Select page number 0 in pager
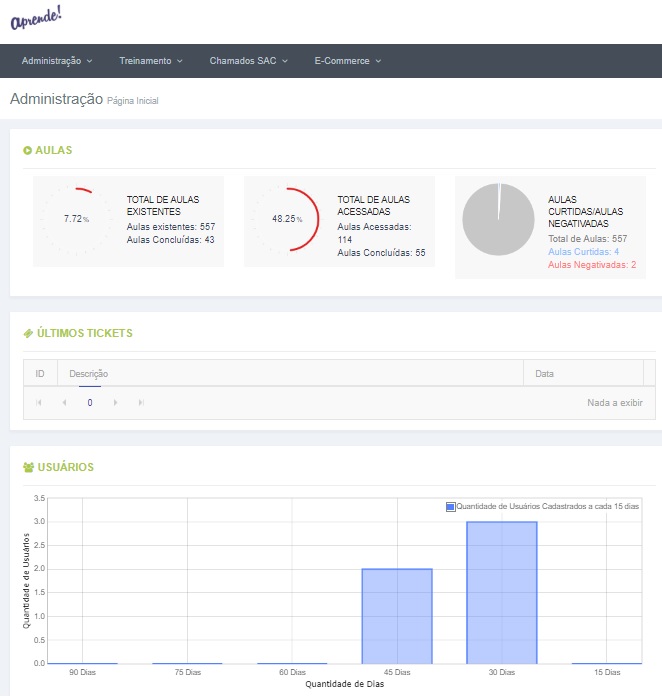Image resolution: width=662 pixels, height=700 pixels. pos(90,403)
